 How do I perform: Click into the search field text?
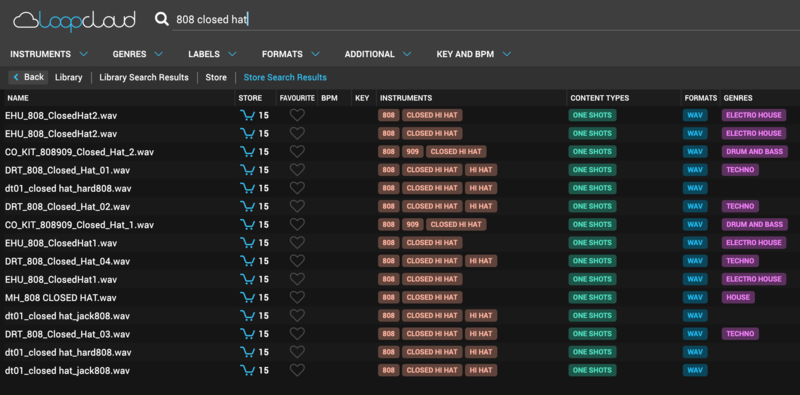[x=212, y=20]
